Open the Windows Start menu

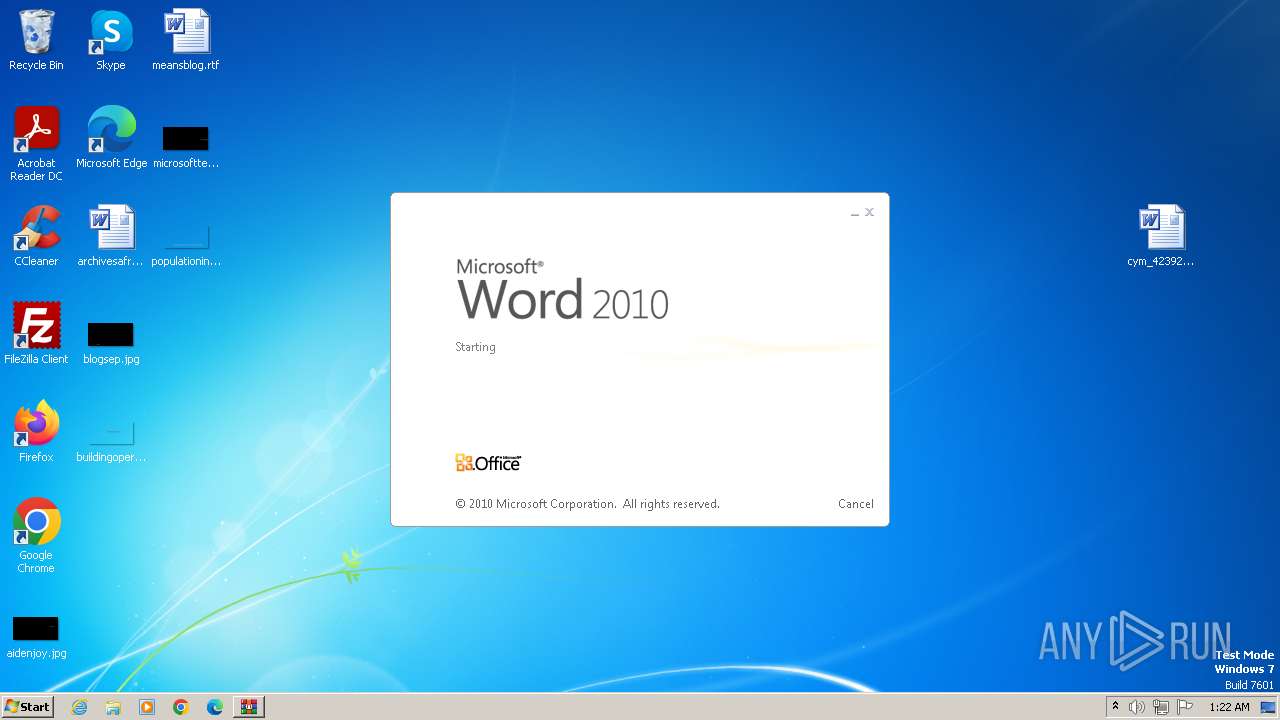pyautogui.click(x=27, y=707)
